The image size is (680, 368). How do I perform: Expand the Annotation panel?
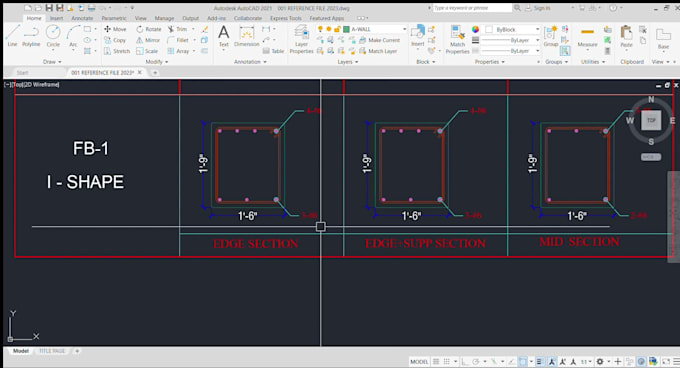click(x=250, y=62)
